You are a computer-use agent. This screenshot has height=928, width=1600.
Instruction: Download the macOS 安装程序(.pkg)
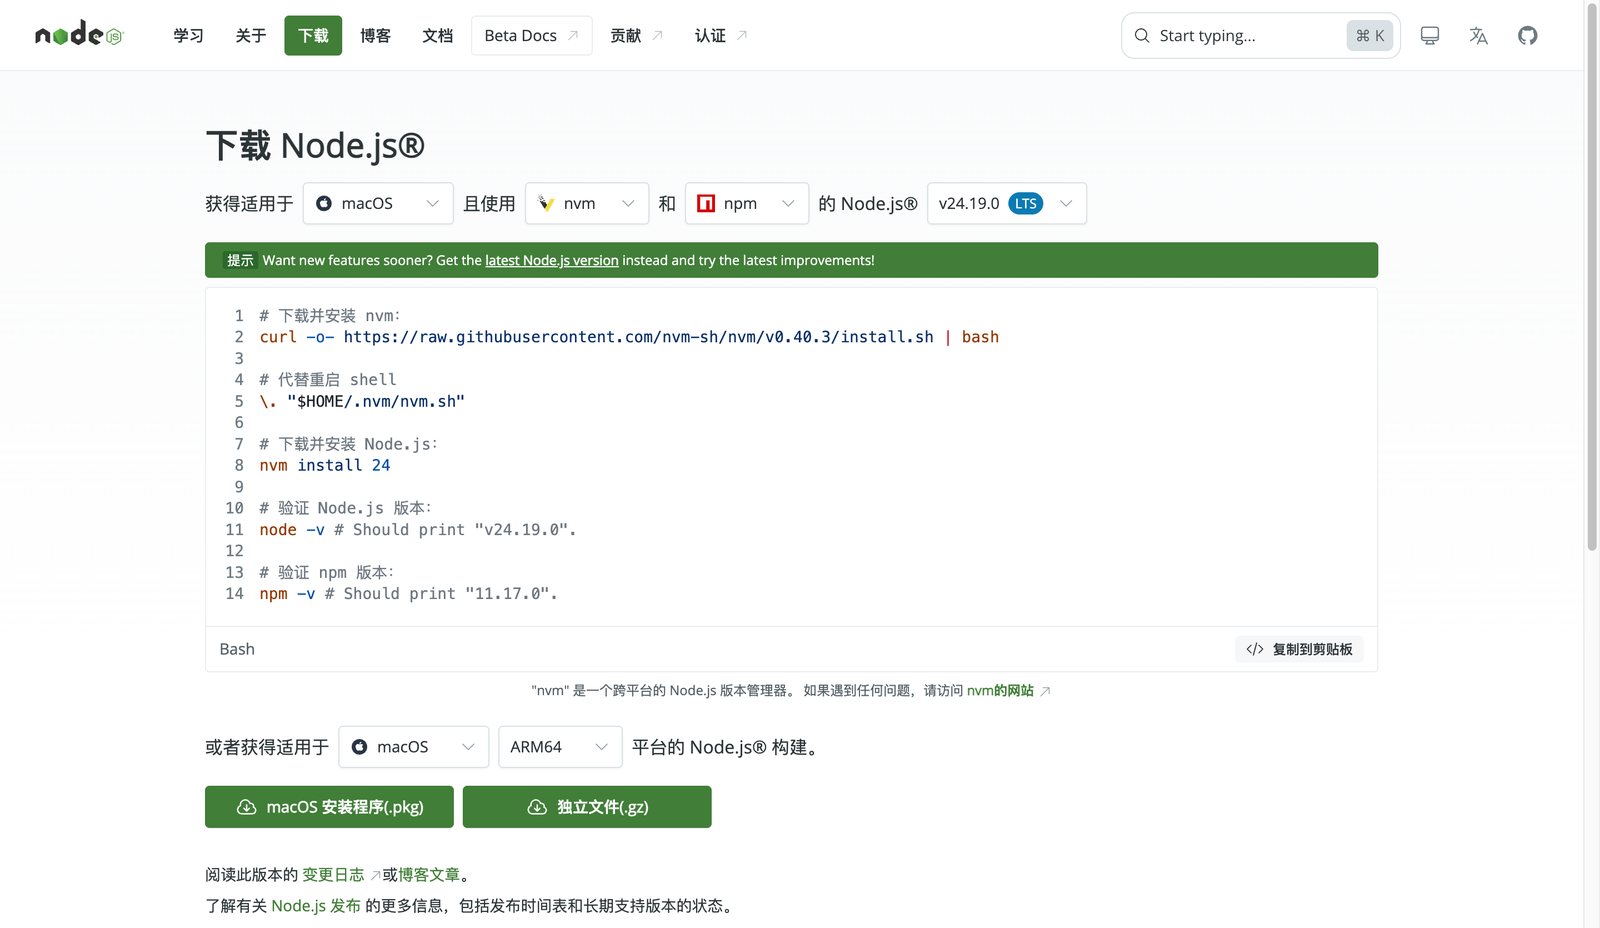[x=329, y=807]
